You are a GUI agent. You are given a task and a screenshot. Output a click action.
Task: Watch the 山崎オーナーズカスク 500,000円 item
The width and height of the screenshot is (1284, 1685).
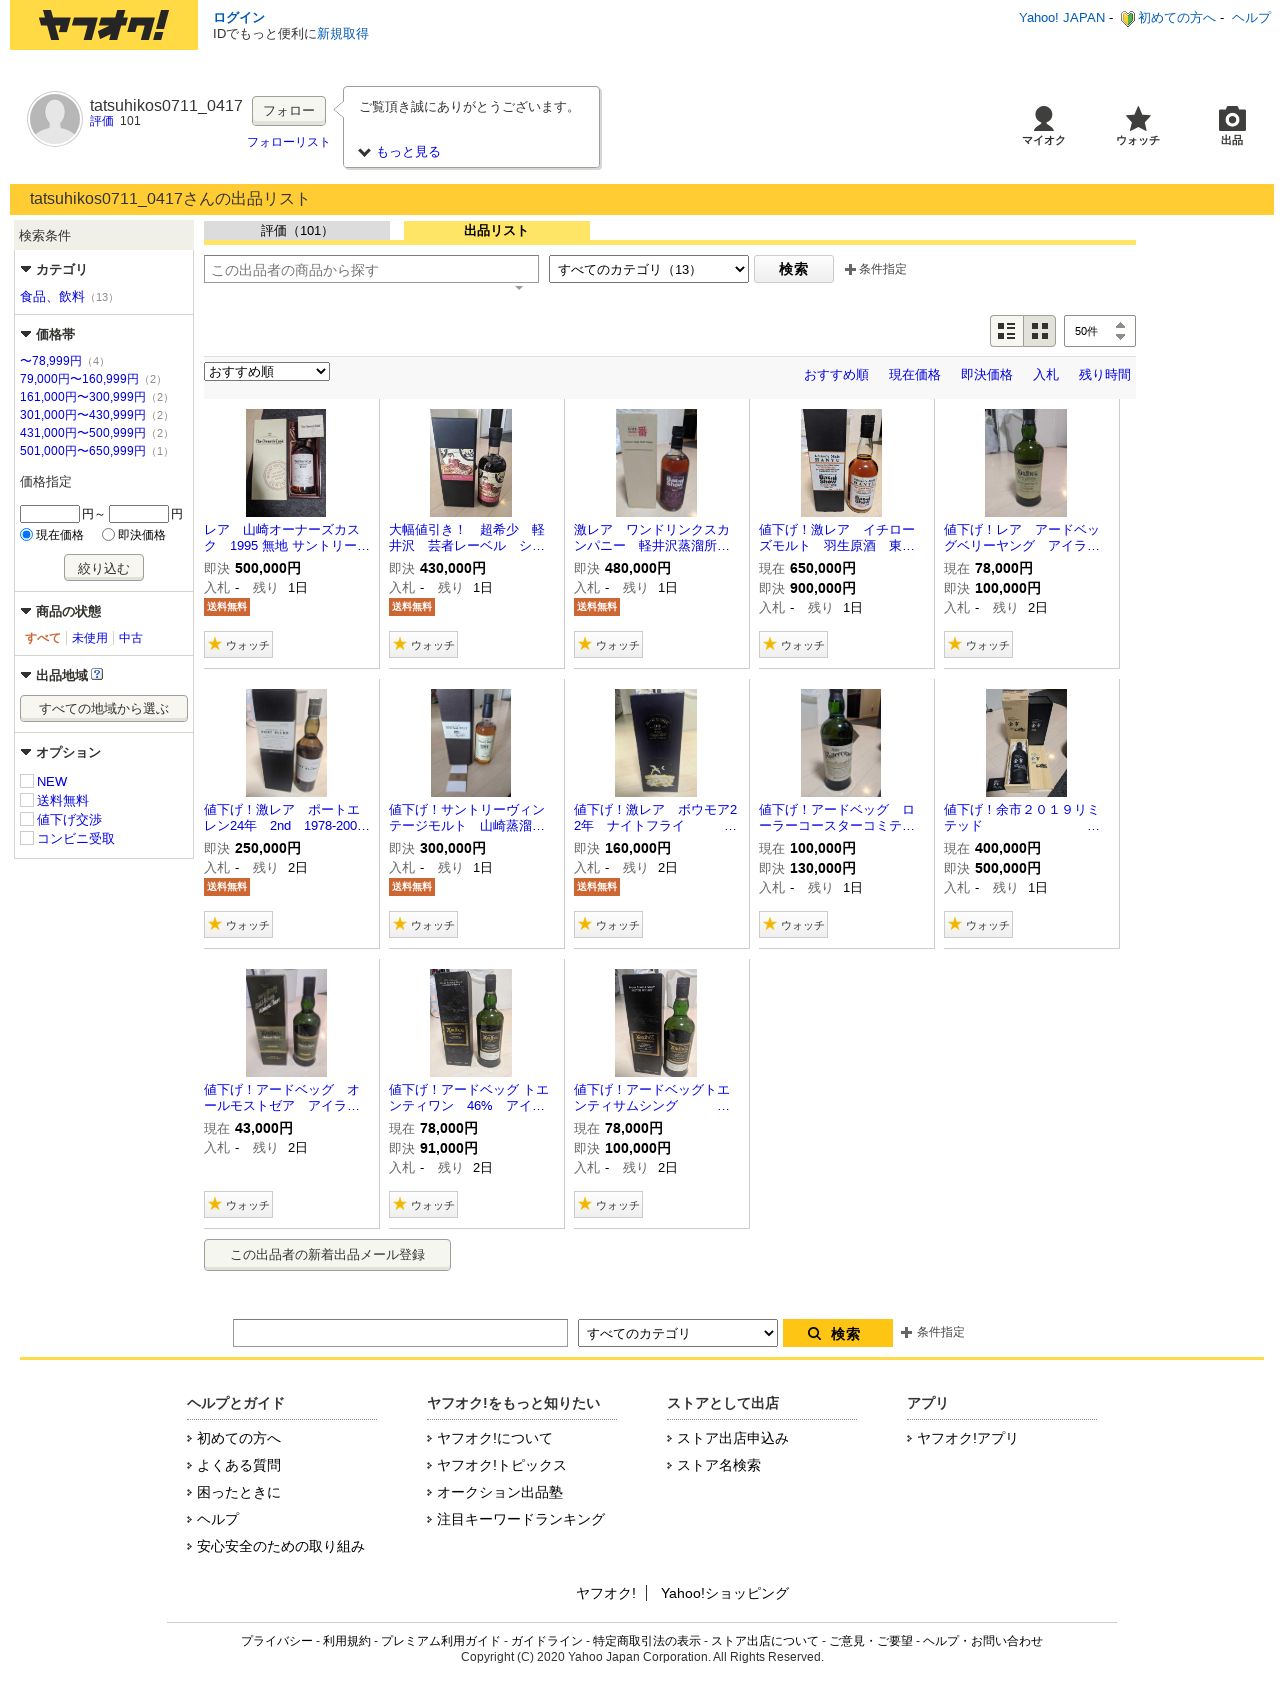tap(238, 645)
